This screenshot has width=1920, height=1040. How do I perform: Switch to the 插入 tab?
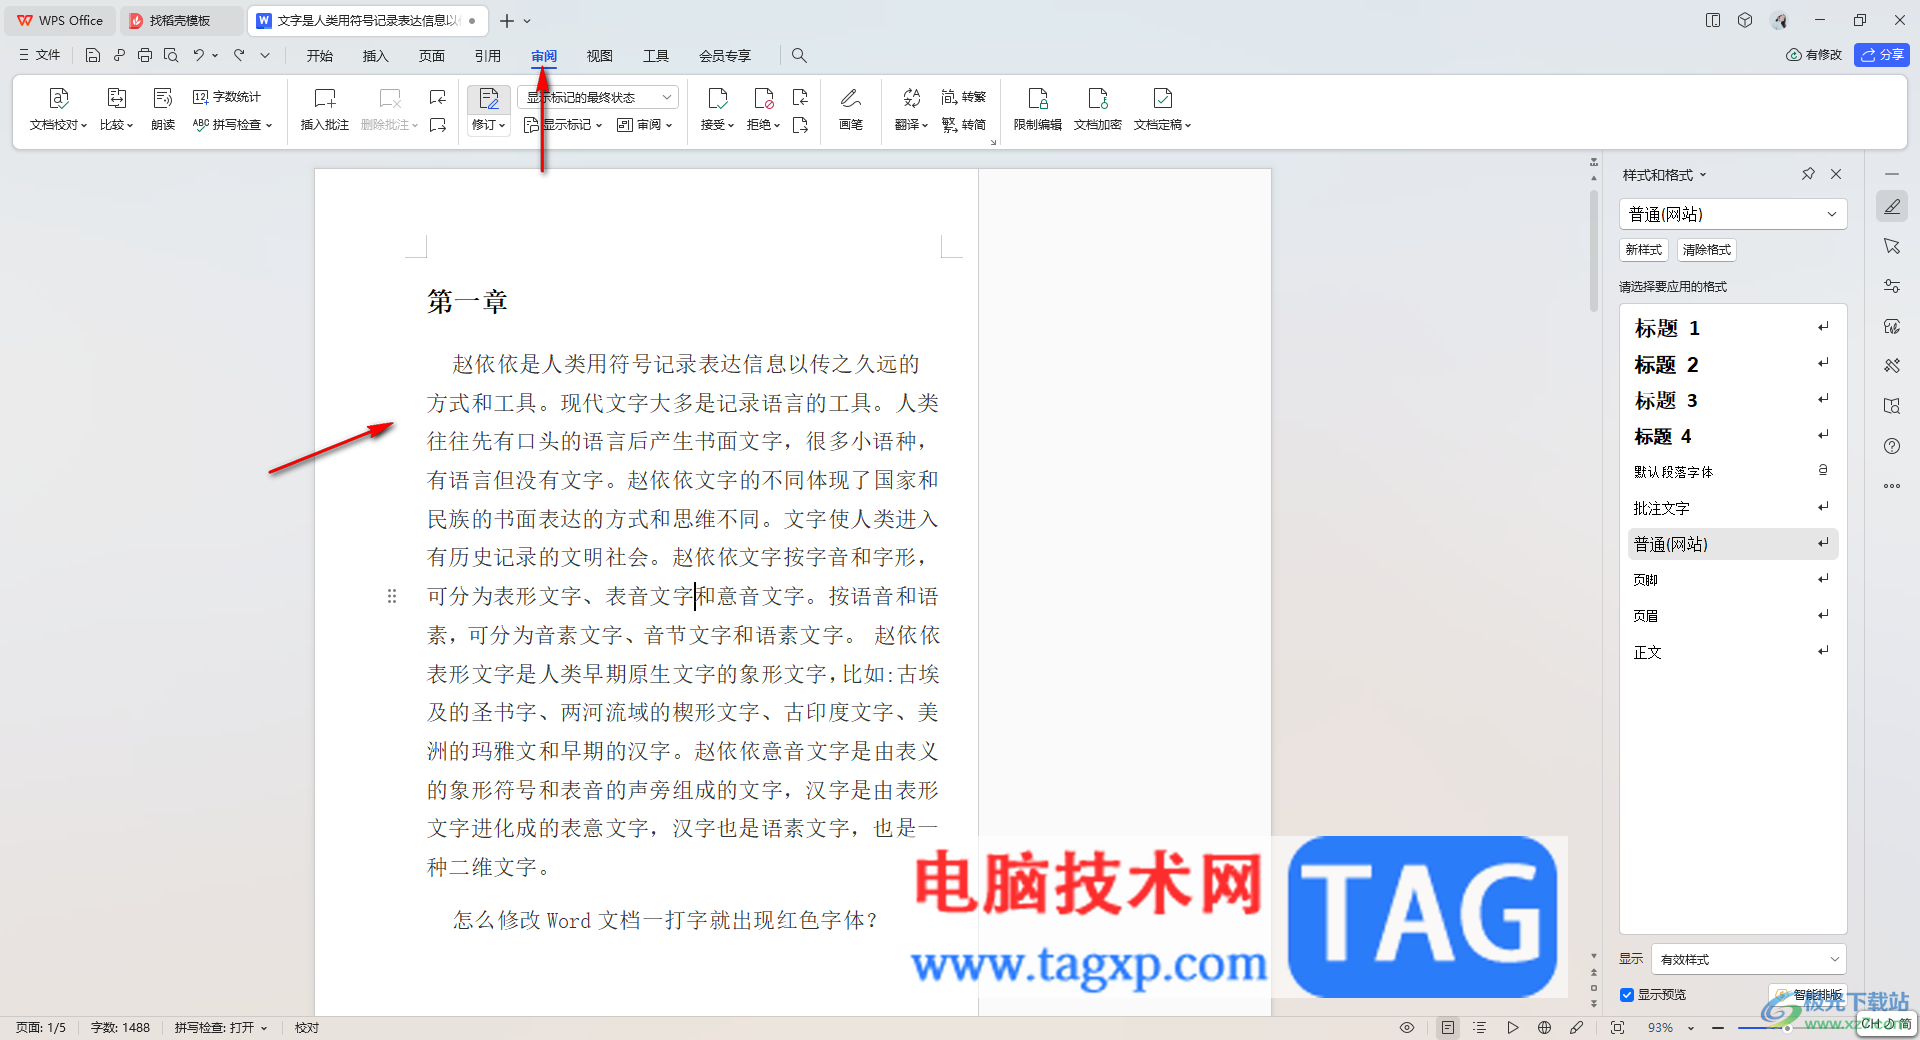376,56
